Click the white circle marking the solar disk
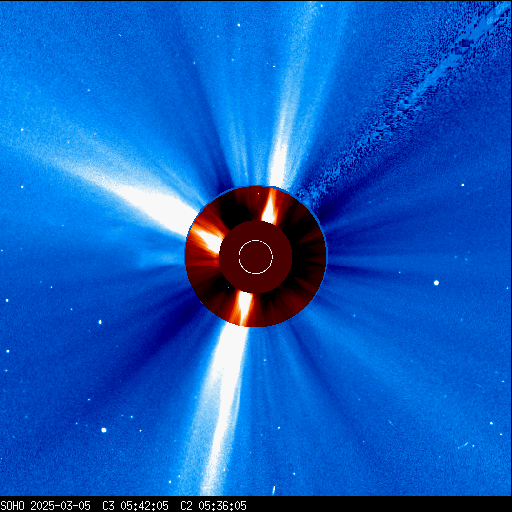The height and width of the screenshot is (512, 512). [x=256, y=257]
